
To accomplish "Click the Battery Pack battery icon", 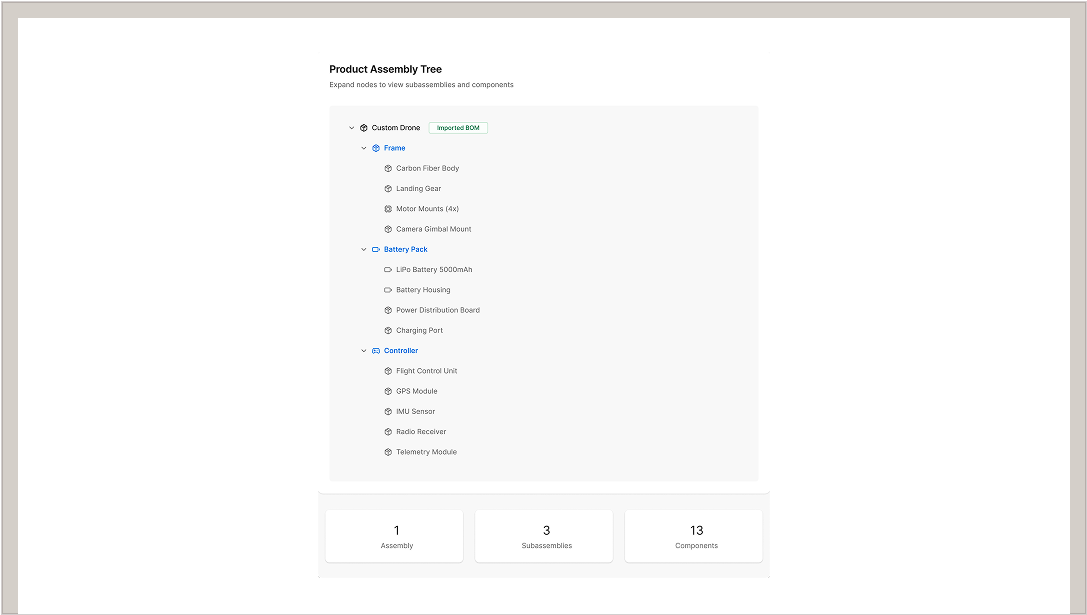I will (x=376, y=249).
